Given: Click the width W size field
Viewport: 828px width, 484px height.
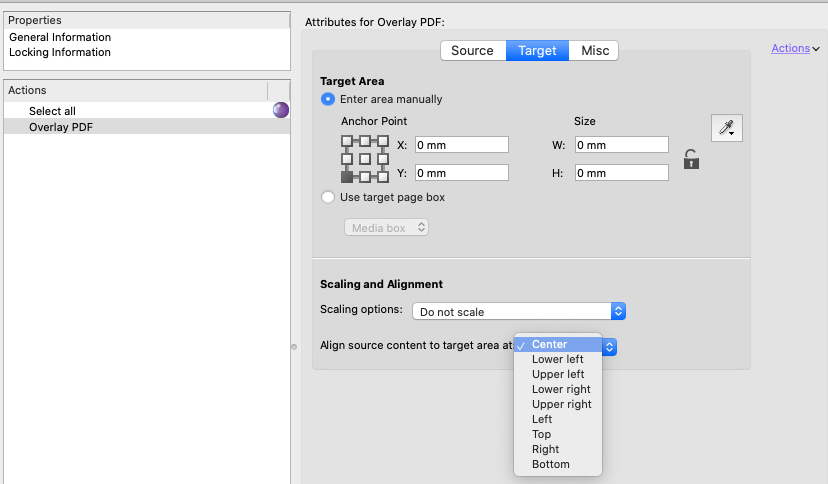Looking at the screenshot, I should (621, 145).
